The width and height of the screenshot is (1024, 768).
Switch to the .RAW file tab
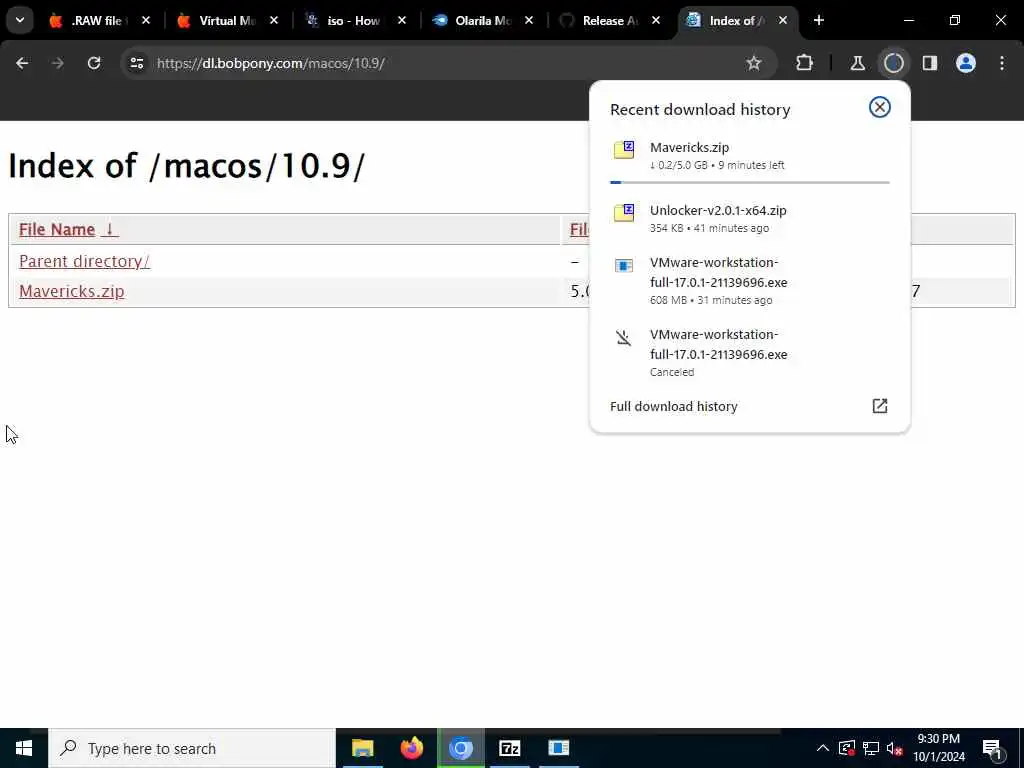96,21
